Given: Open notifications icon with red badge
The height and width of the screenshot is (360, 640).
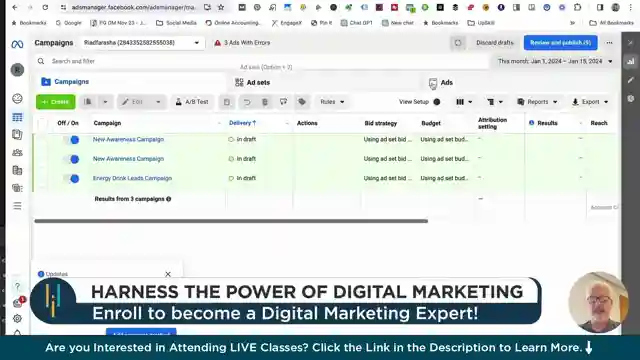Looking at the screenshot, I should [x=18, y=302].
